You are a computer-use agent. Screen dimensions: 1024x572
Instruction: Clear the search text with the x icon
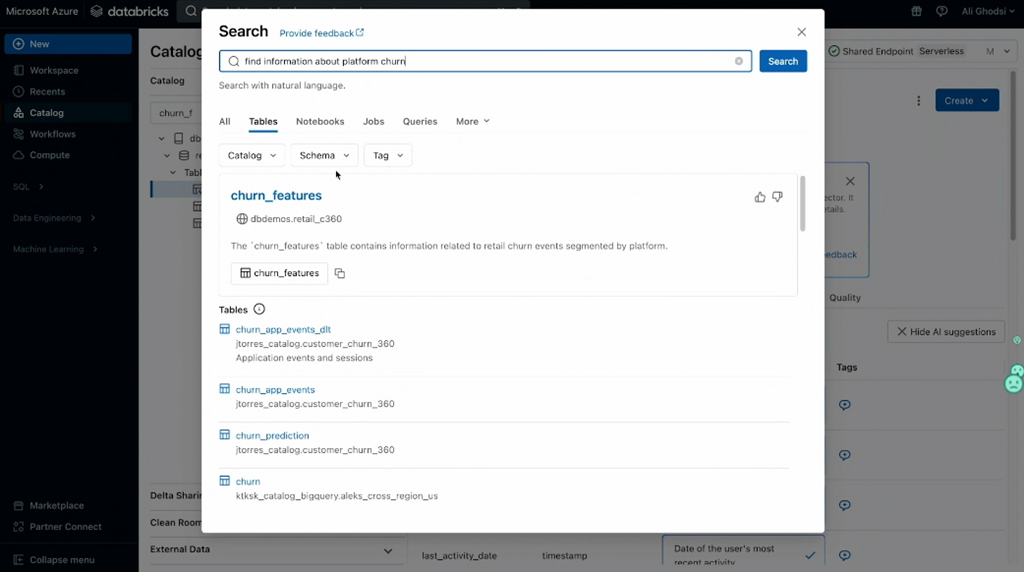[x=739, y=61]
